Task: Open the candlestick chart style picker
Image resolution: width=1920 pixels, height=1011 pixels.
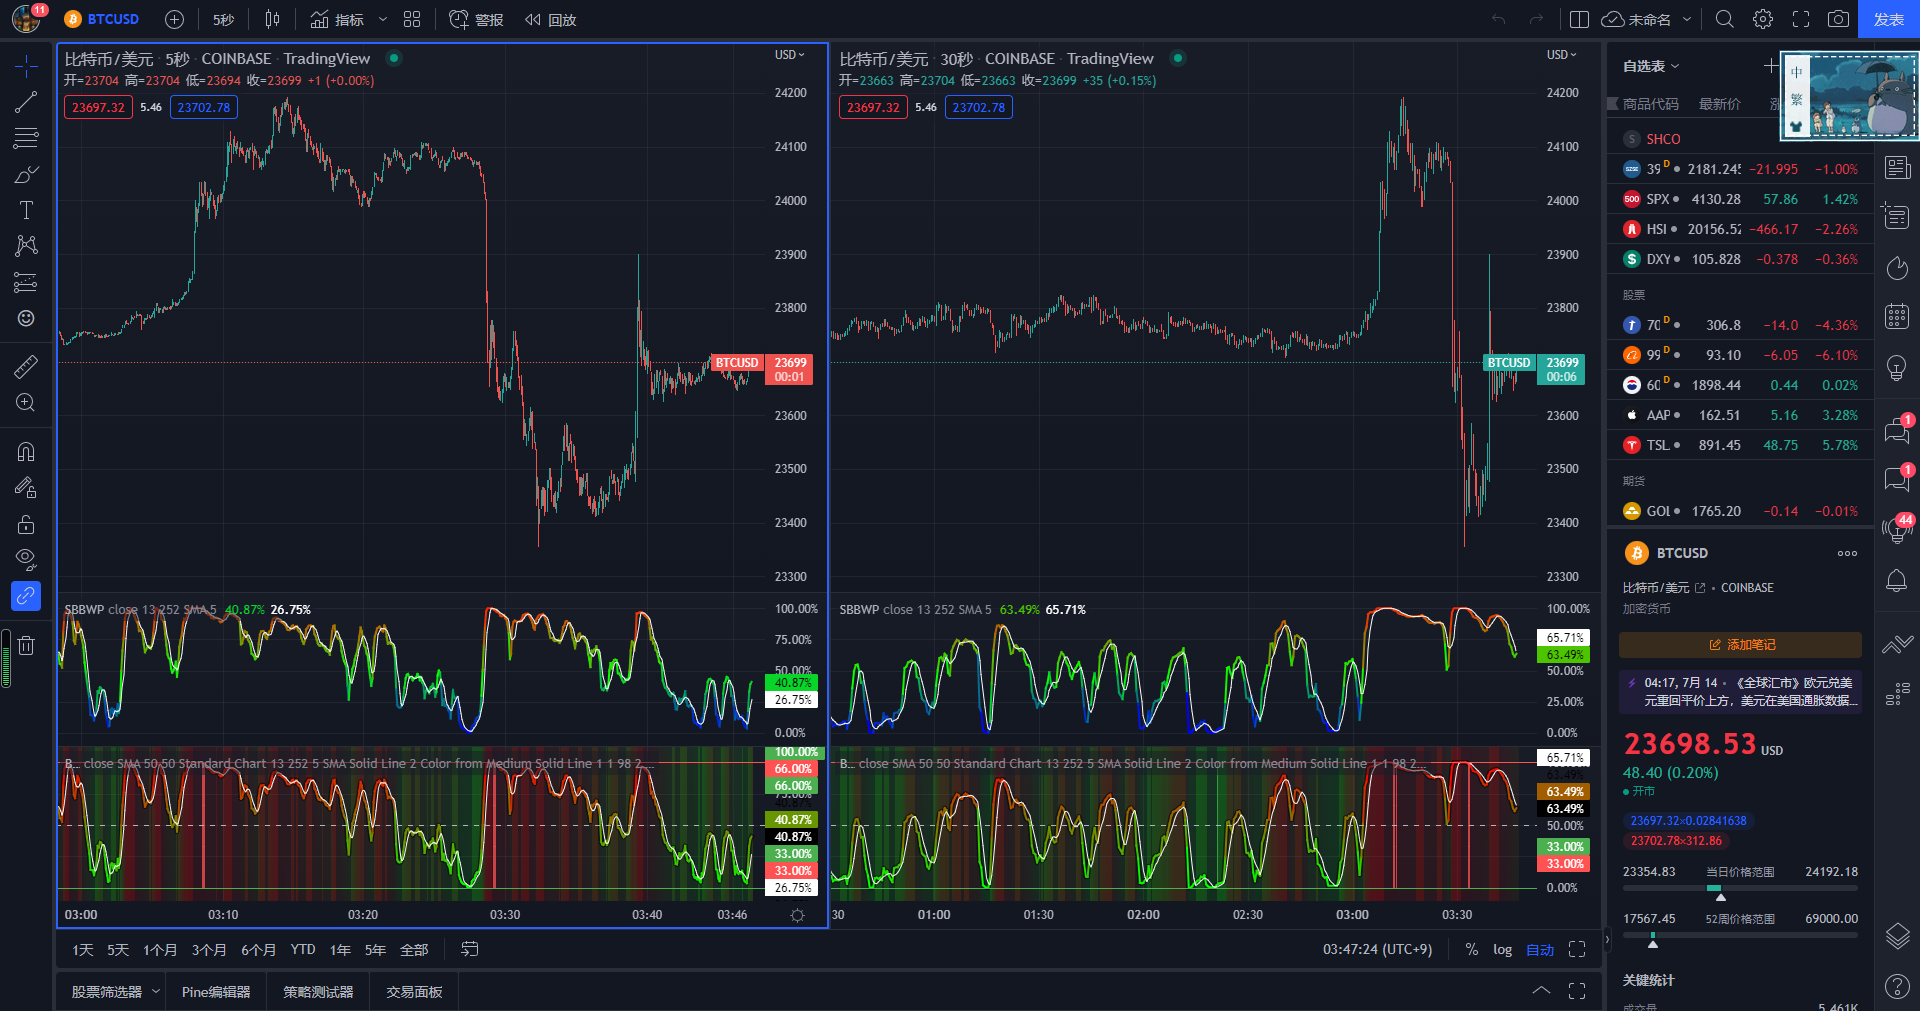Action: click(272, 19)
